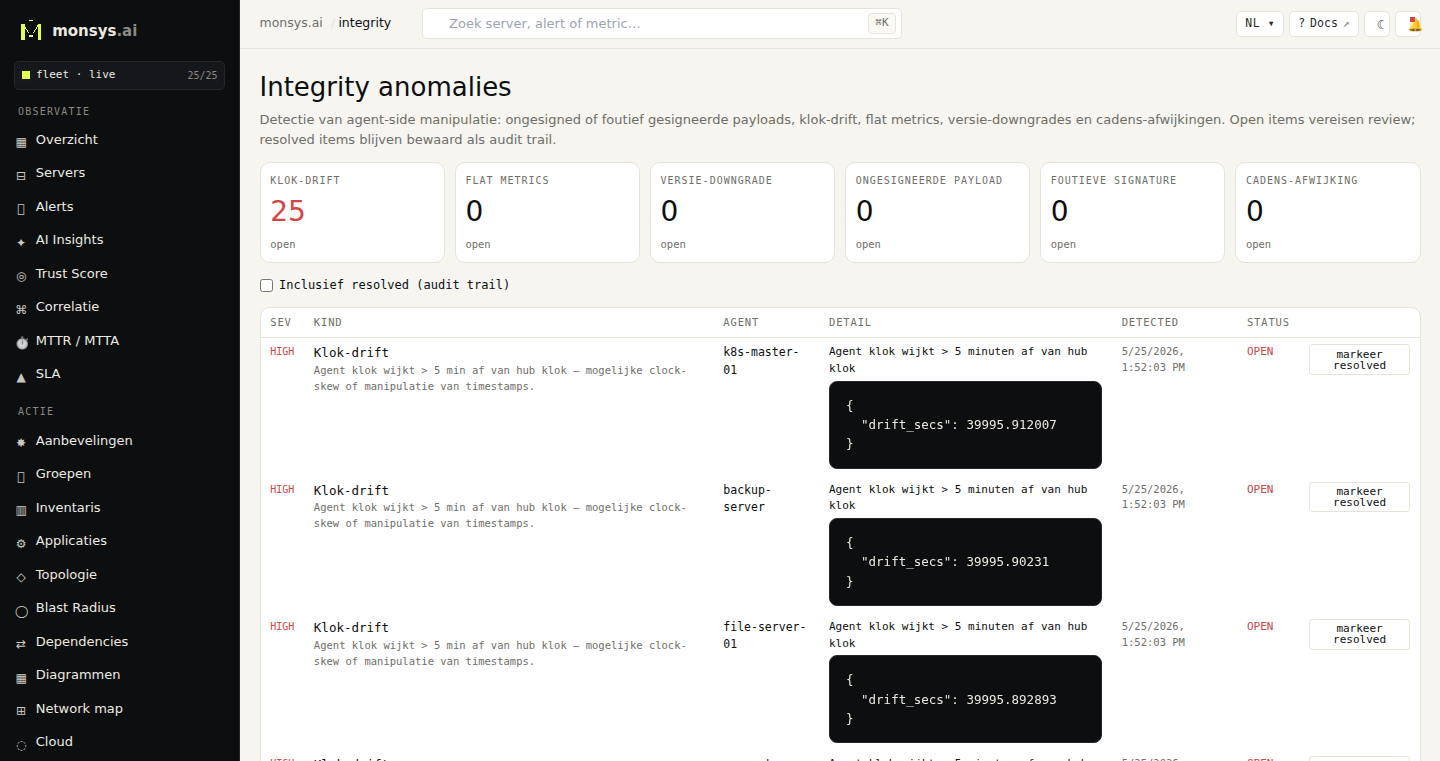Viewport: 1440px width, 761px height.
Task: Click the drift_secs 39995.90231 code block
Action: point(965,562)
